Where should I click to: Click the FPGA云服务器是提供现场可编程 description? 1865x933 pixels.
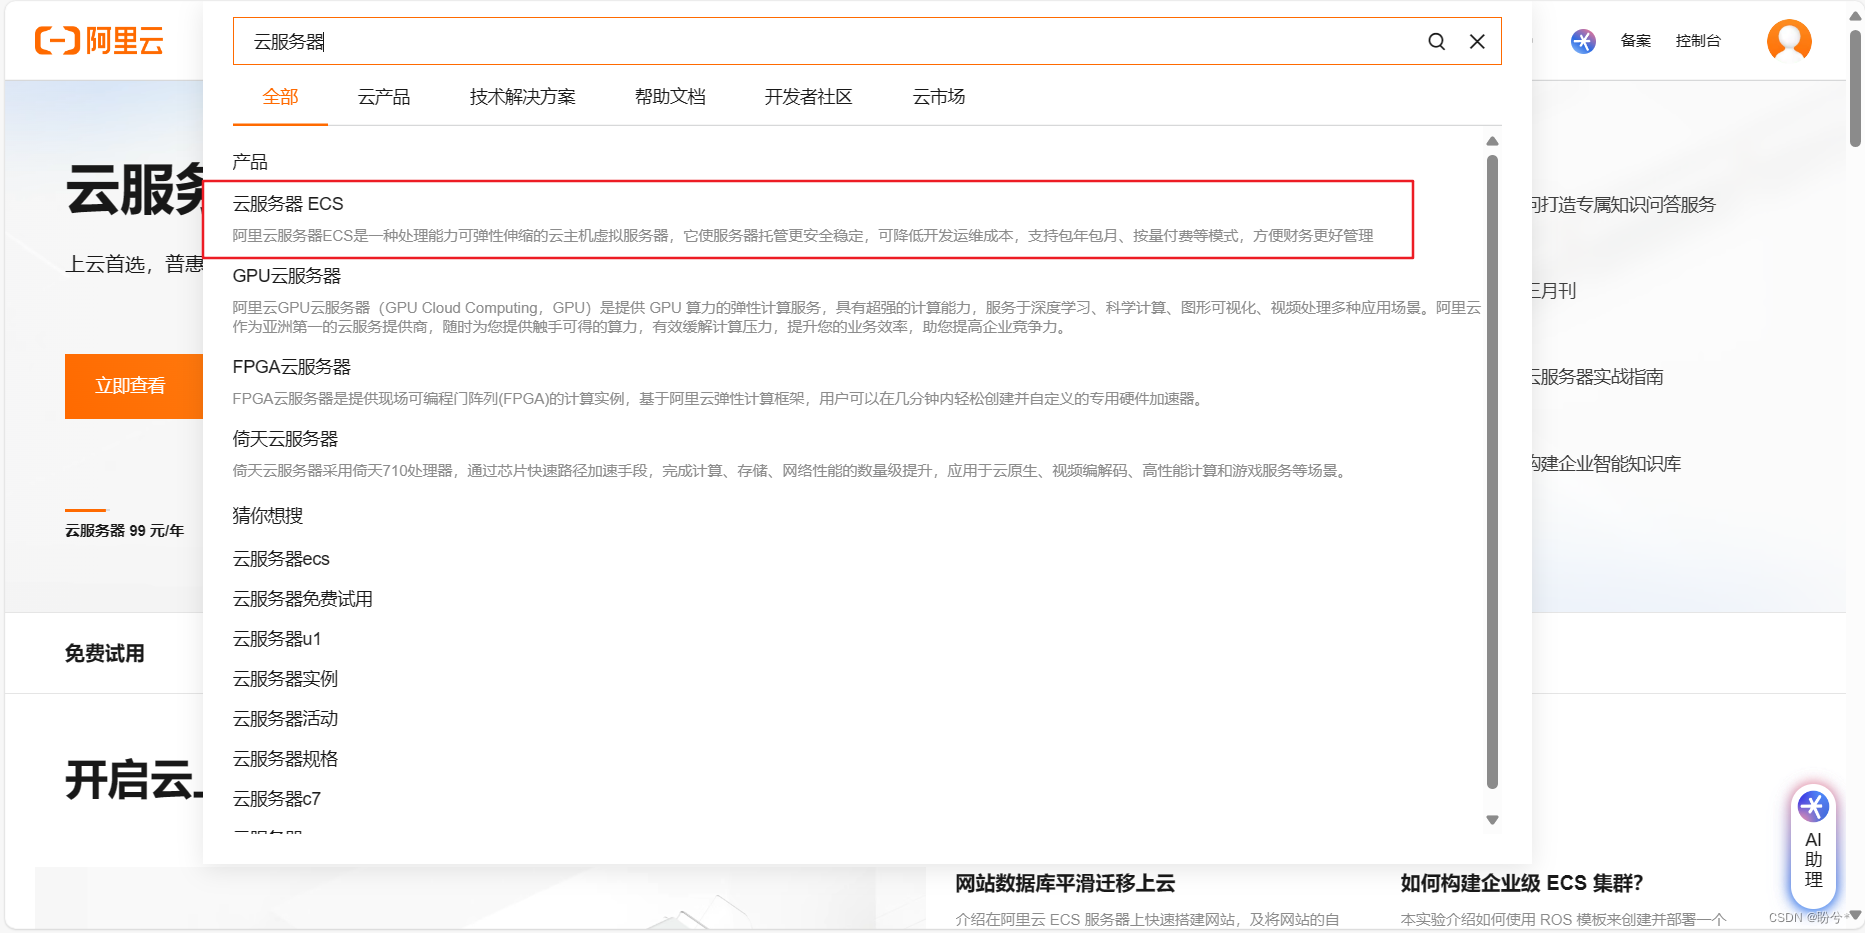pos(718,399)
